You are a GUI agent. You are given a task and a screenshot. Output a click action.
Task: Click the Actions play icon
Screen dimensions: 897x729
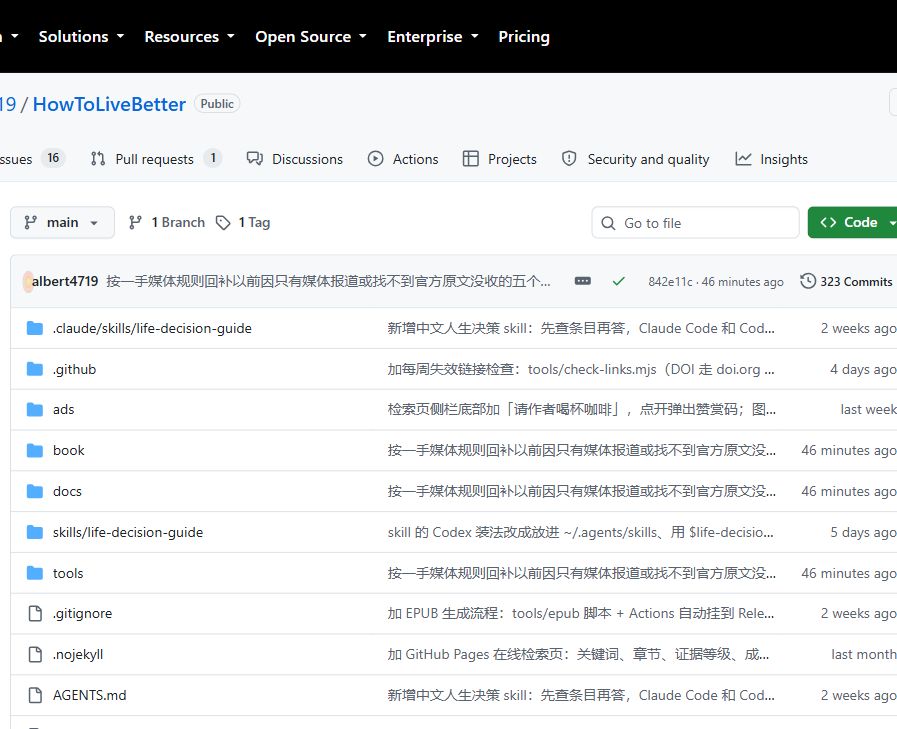(x=375, y=159)
